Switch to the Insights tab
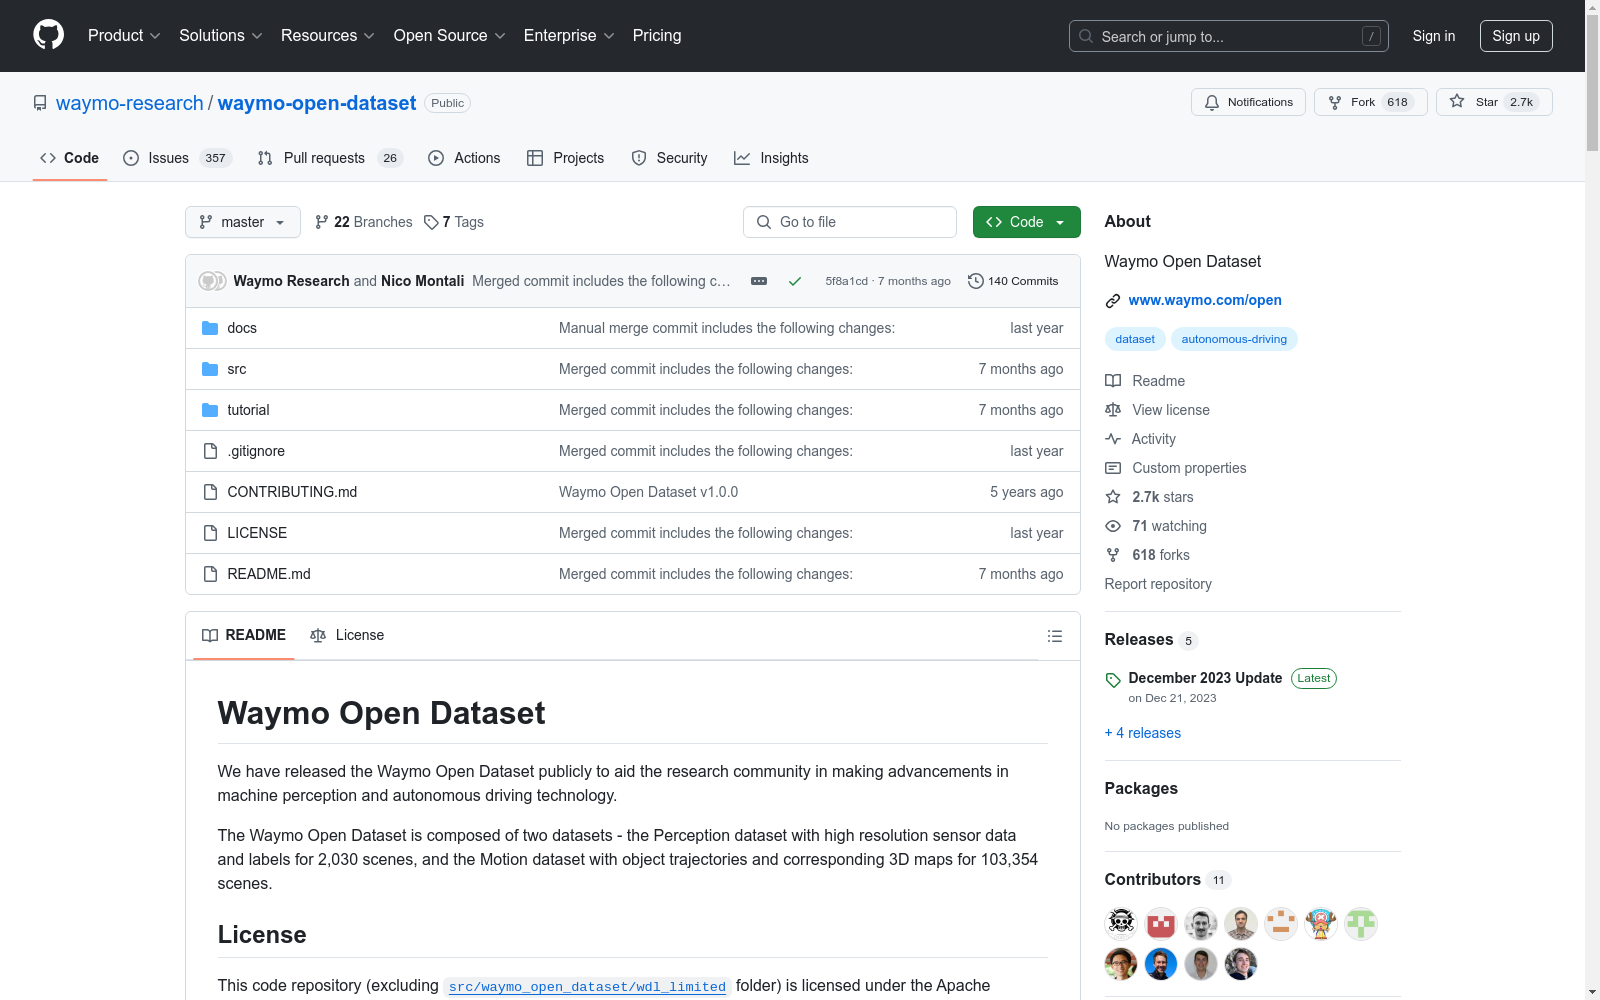Viewport: 1600px width, 1000px height. tap(771, 158)
